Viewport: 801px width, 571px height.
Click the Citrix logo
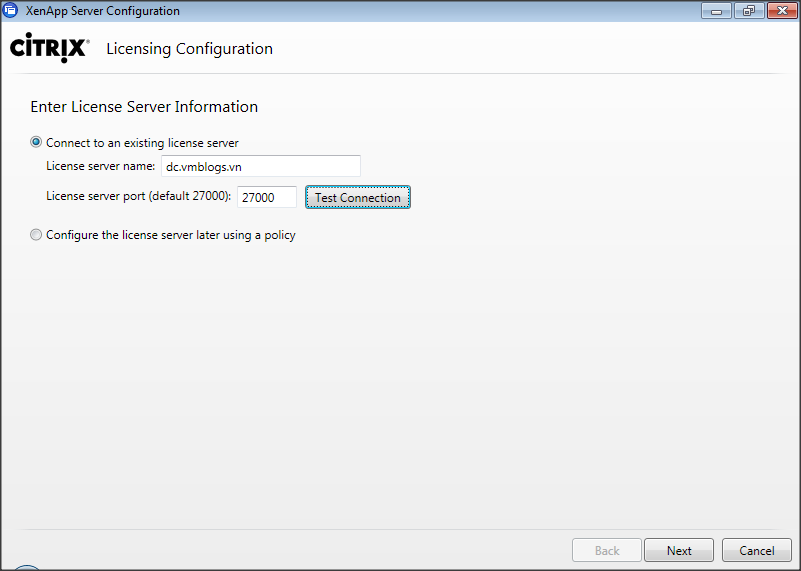coord(50,49)
